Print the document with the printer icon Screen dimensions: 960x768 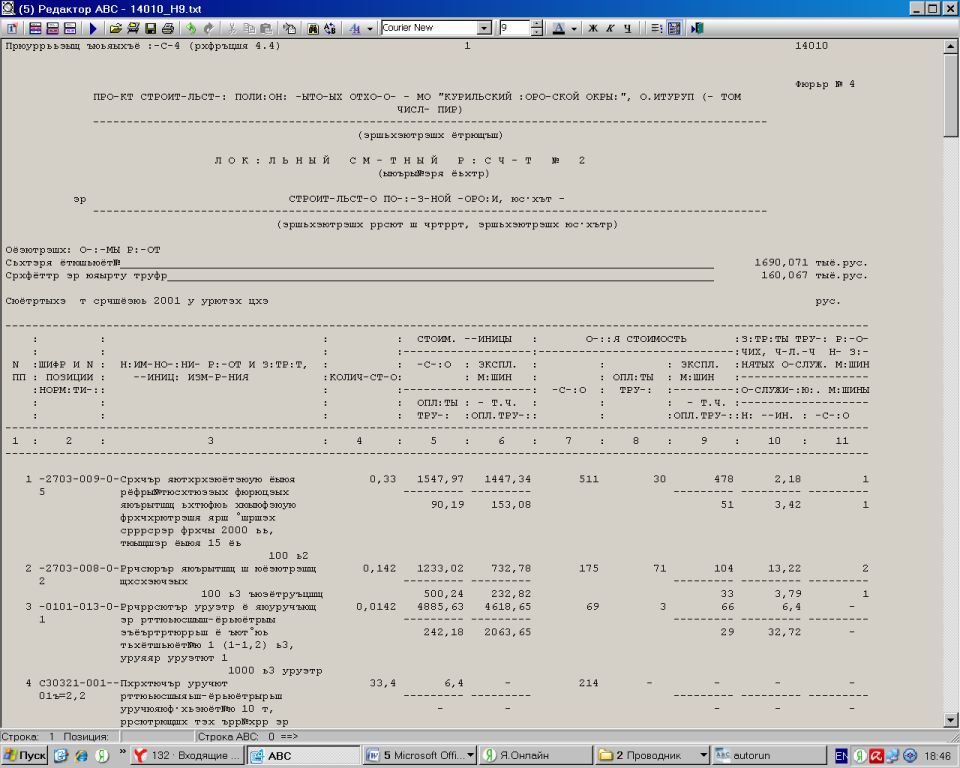click(x=168, y=28)
